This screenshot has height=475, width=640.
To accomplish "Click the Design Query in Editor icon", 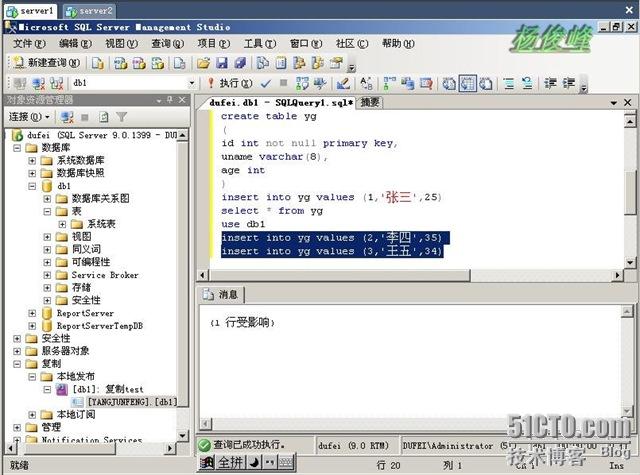I will click(343, 83).
